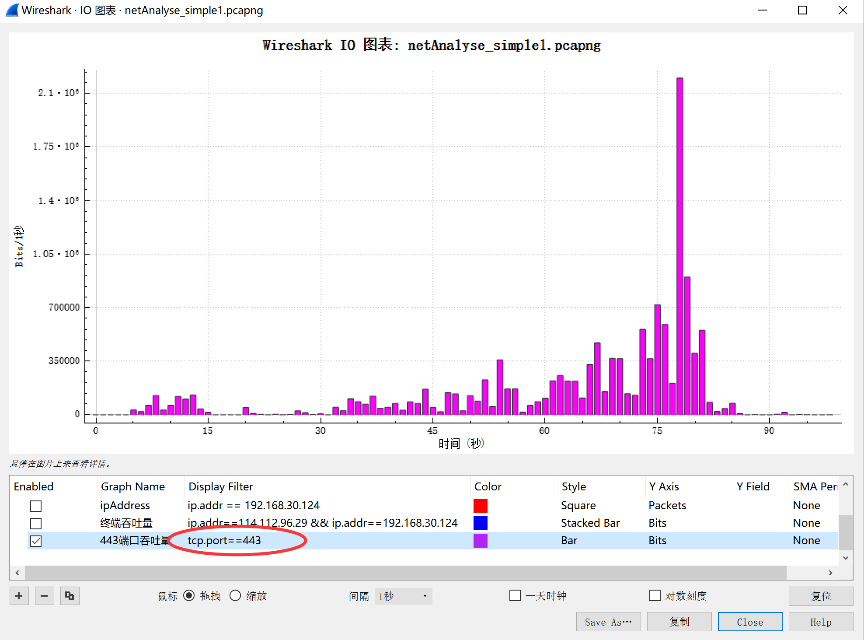Image resolution: width=864 pixels, height=640 pixels.
Task: Click the Bar style cell of 443 row
Action: click(569, 540)
